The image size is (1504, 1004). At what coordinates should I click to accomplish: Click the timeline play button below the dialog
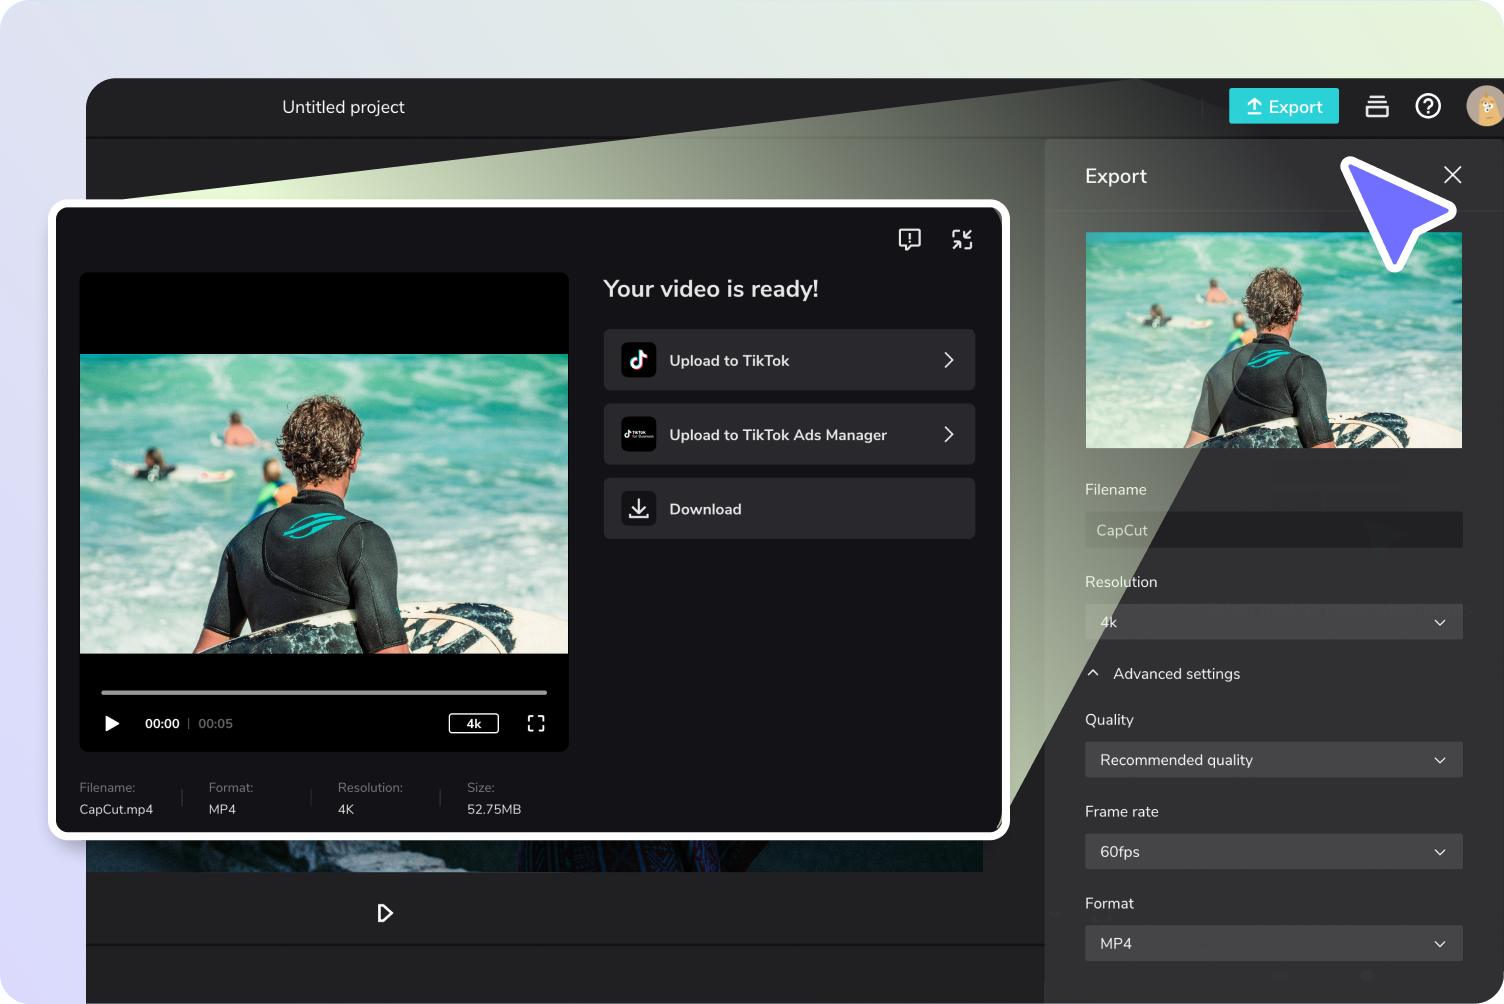coord(385,913)
